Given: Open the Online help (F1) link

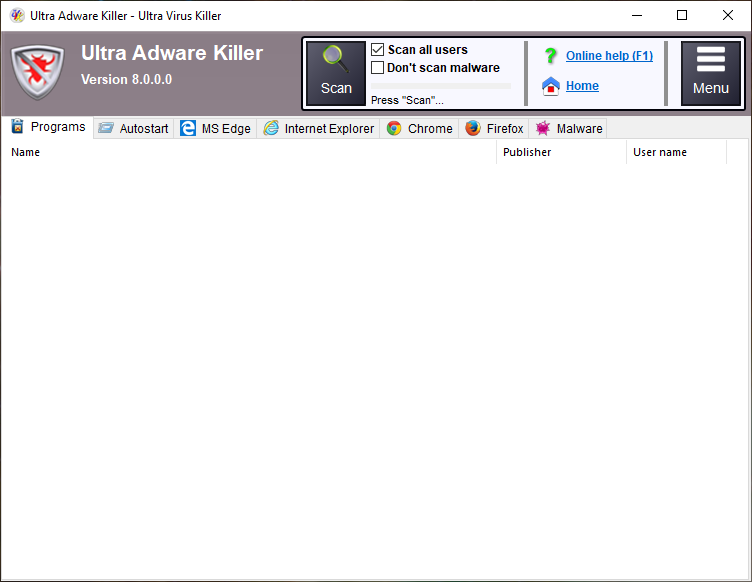Looking at the screenshot, I should point(609,56).
